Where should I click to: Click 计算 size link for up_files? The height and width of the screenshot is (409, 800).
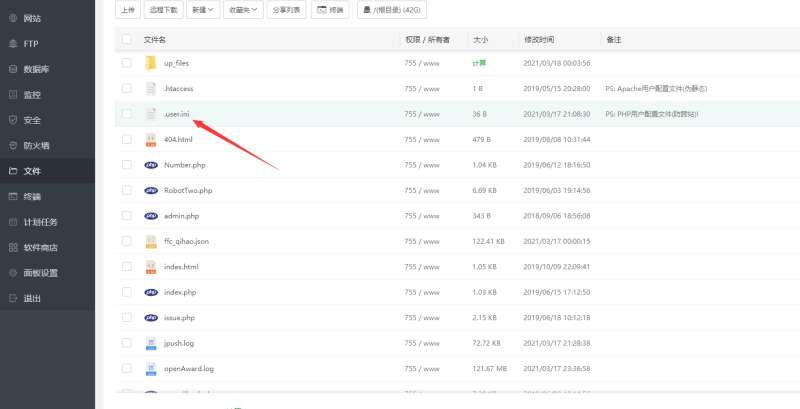tap(479, 63)
